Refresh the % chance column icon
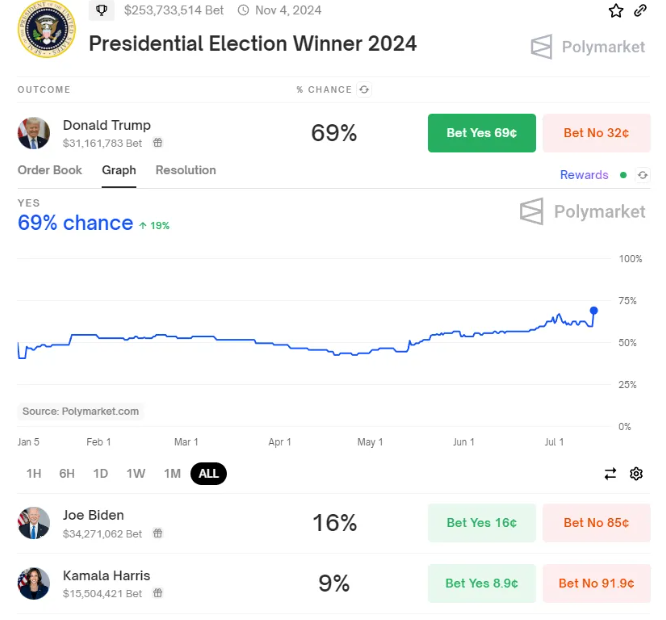 (364, 90)
